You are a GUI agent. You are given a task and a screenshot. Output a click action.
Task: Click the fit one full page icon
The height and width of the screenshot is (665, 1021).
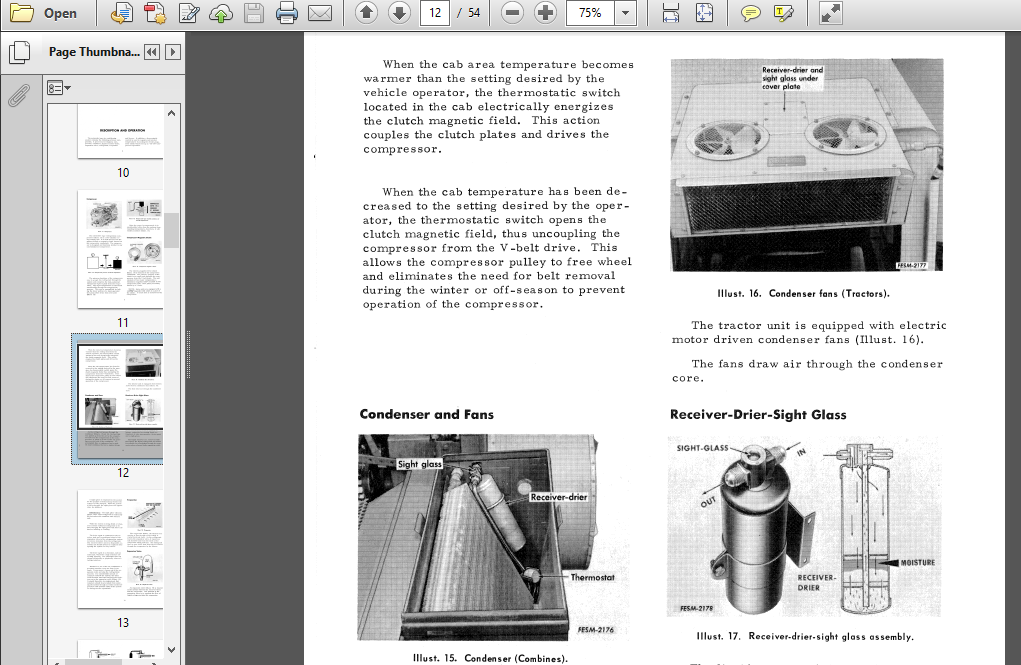705,13
